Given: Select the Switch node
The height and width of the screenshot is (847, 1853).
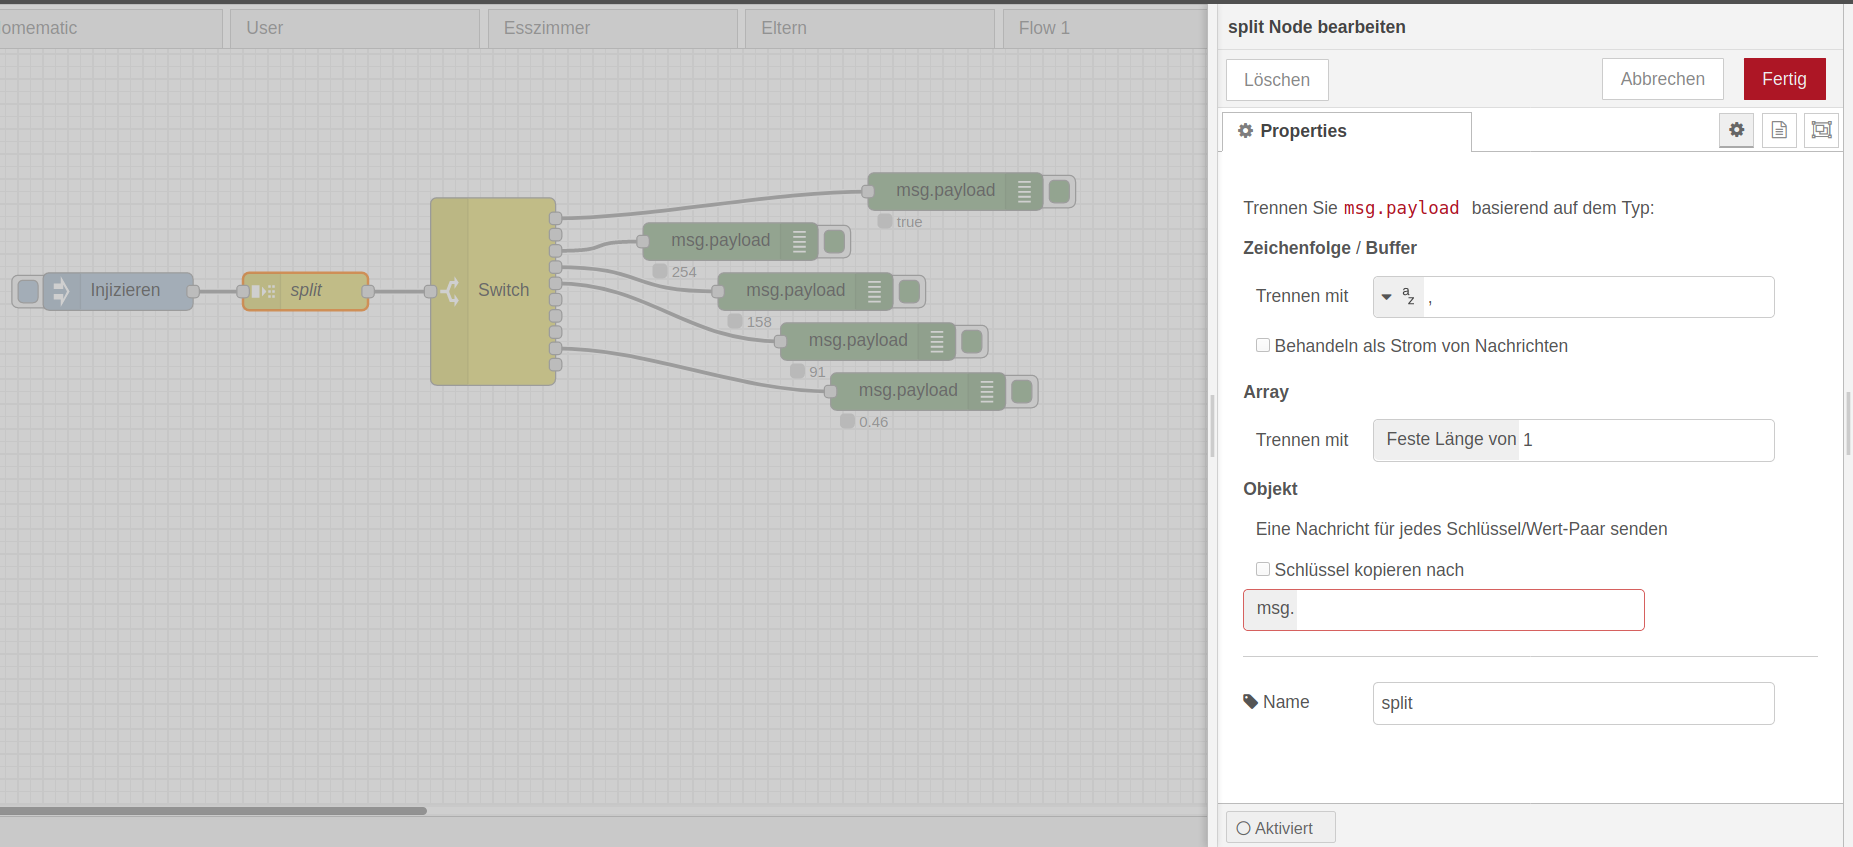Looking at the screenshot, I should (x=493, y=291).
